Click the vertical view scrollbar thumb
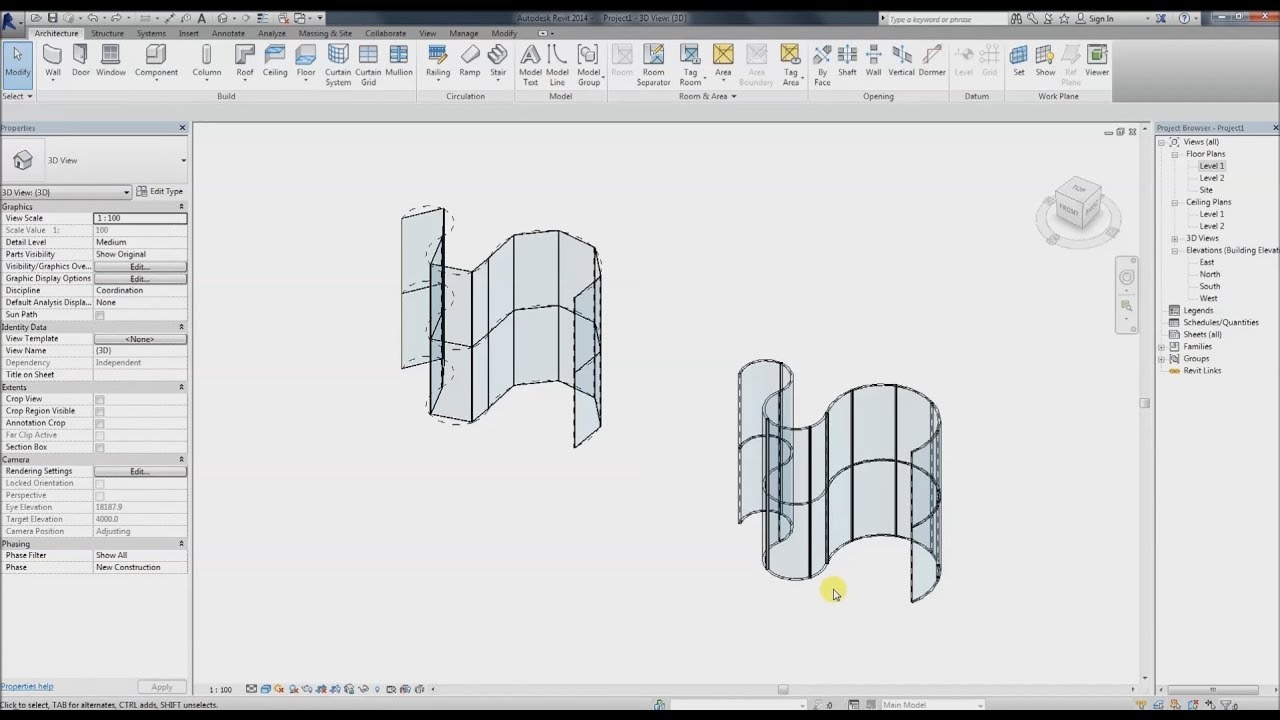The image size is (1280, 720). [1145, 403]
